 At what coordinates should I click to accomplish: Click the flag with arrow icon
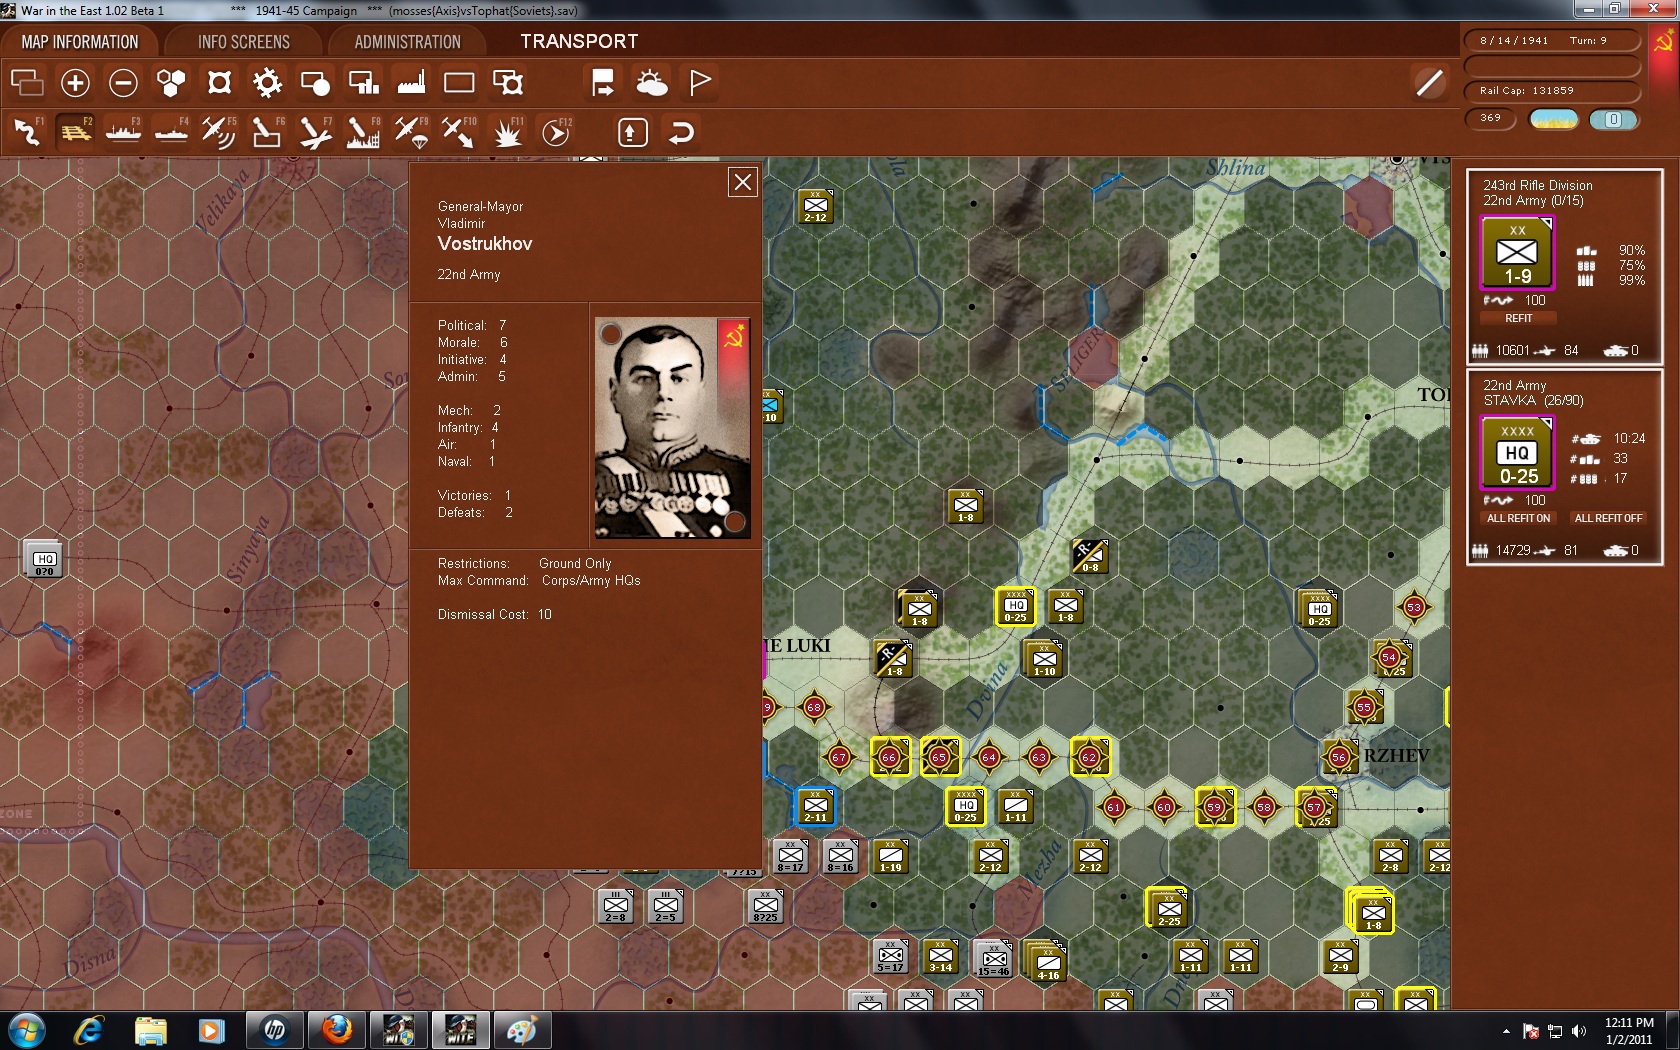(x=603, y=82)
